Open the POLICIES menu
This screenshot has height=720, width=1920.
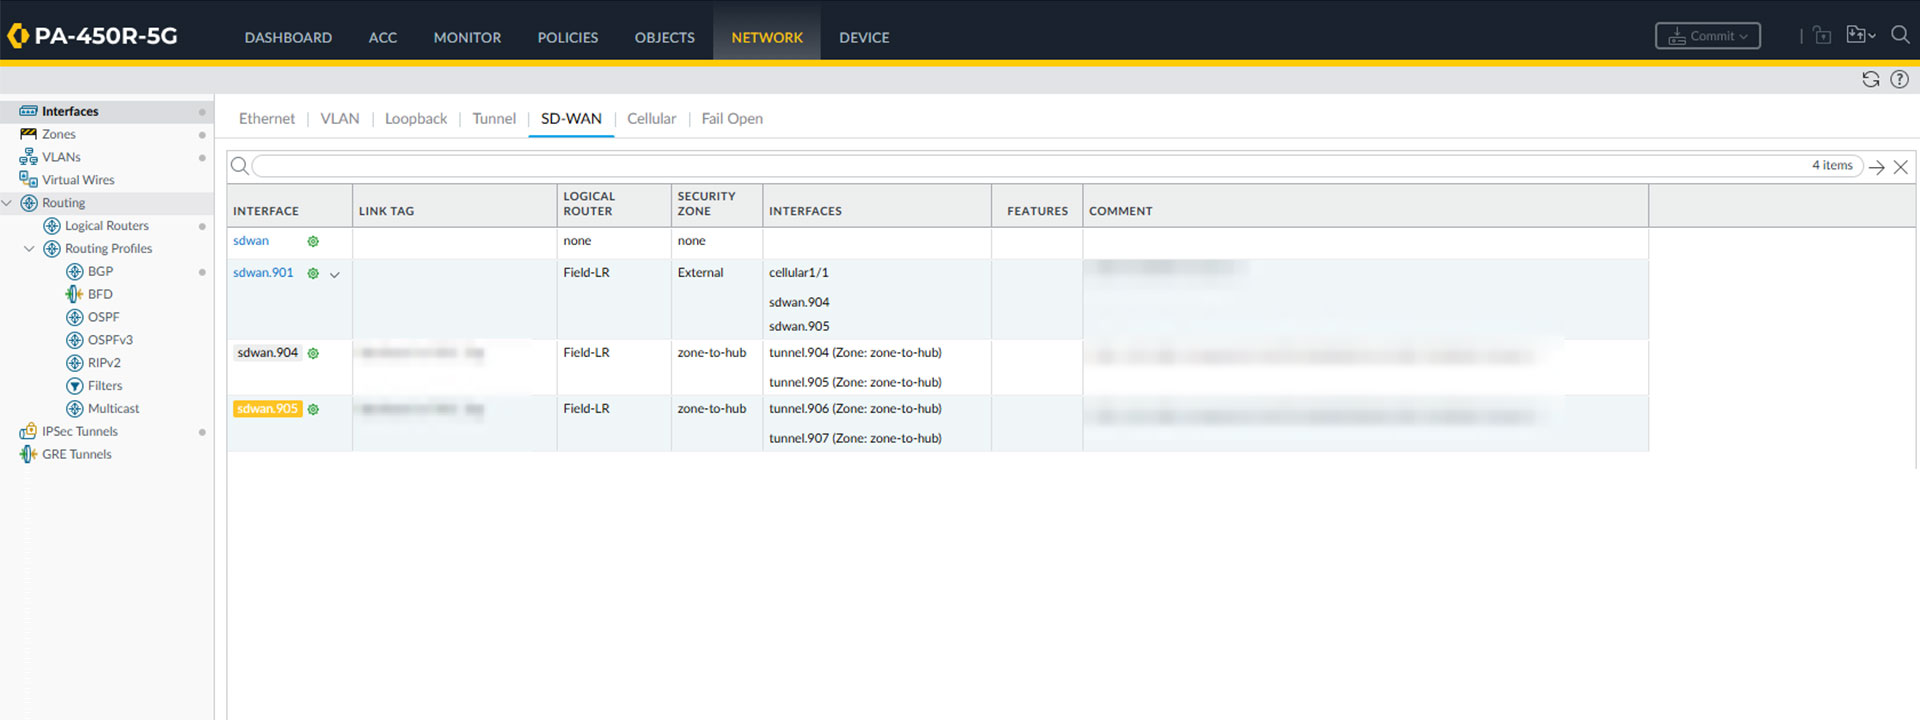[x=567, y=37]
